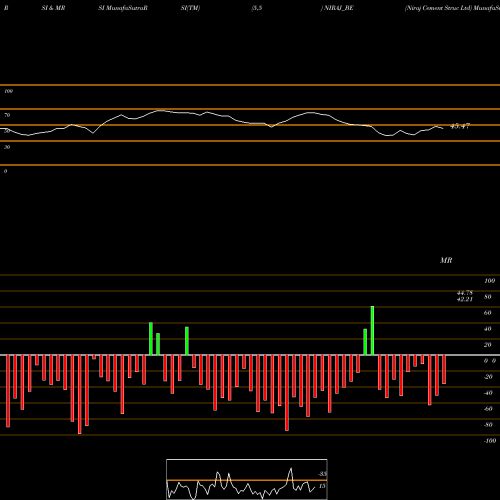Click the 0 label on the RSI axis
This screenshot has height=500, width=500.
click(5, 171)
